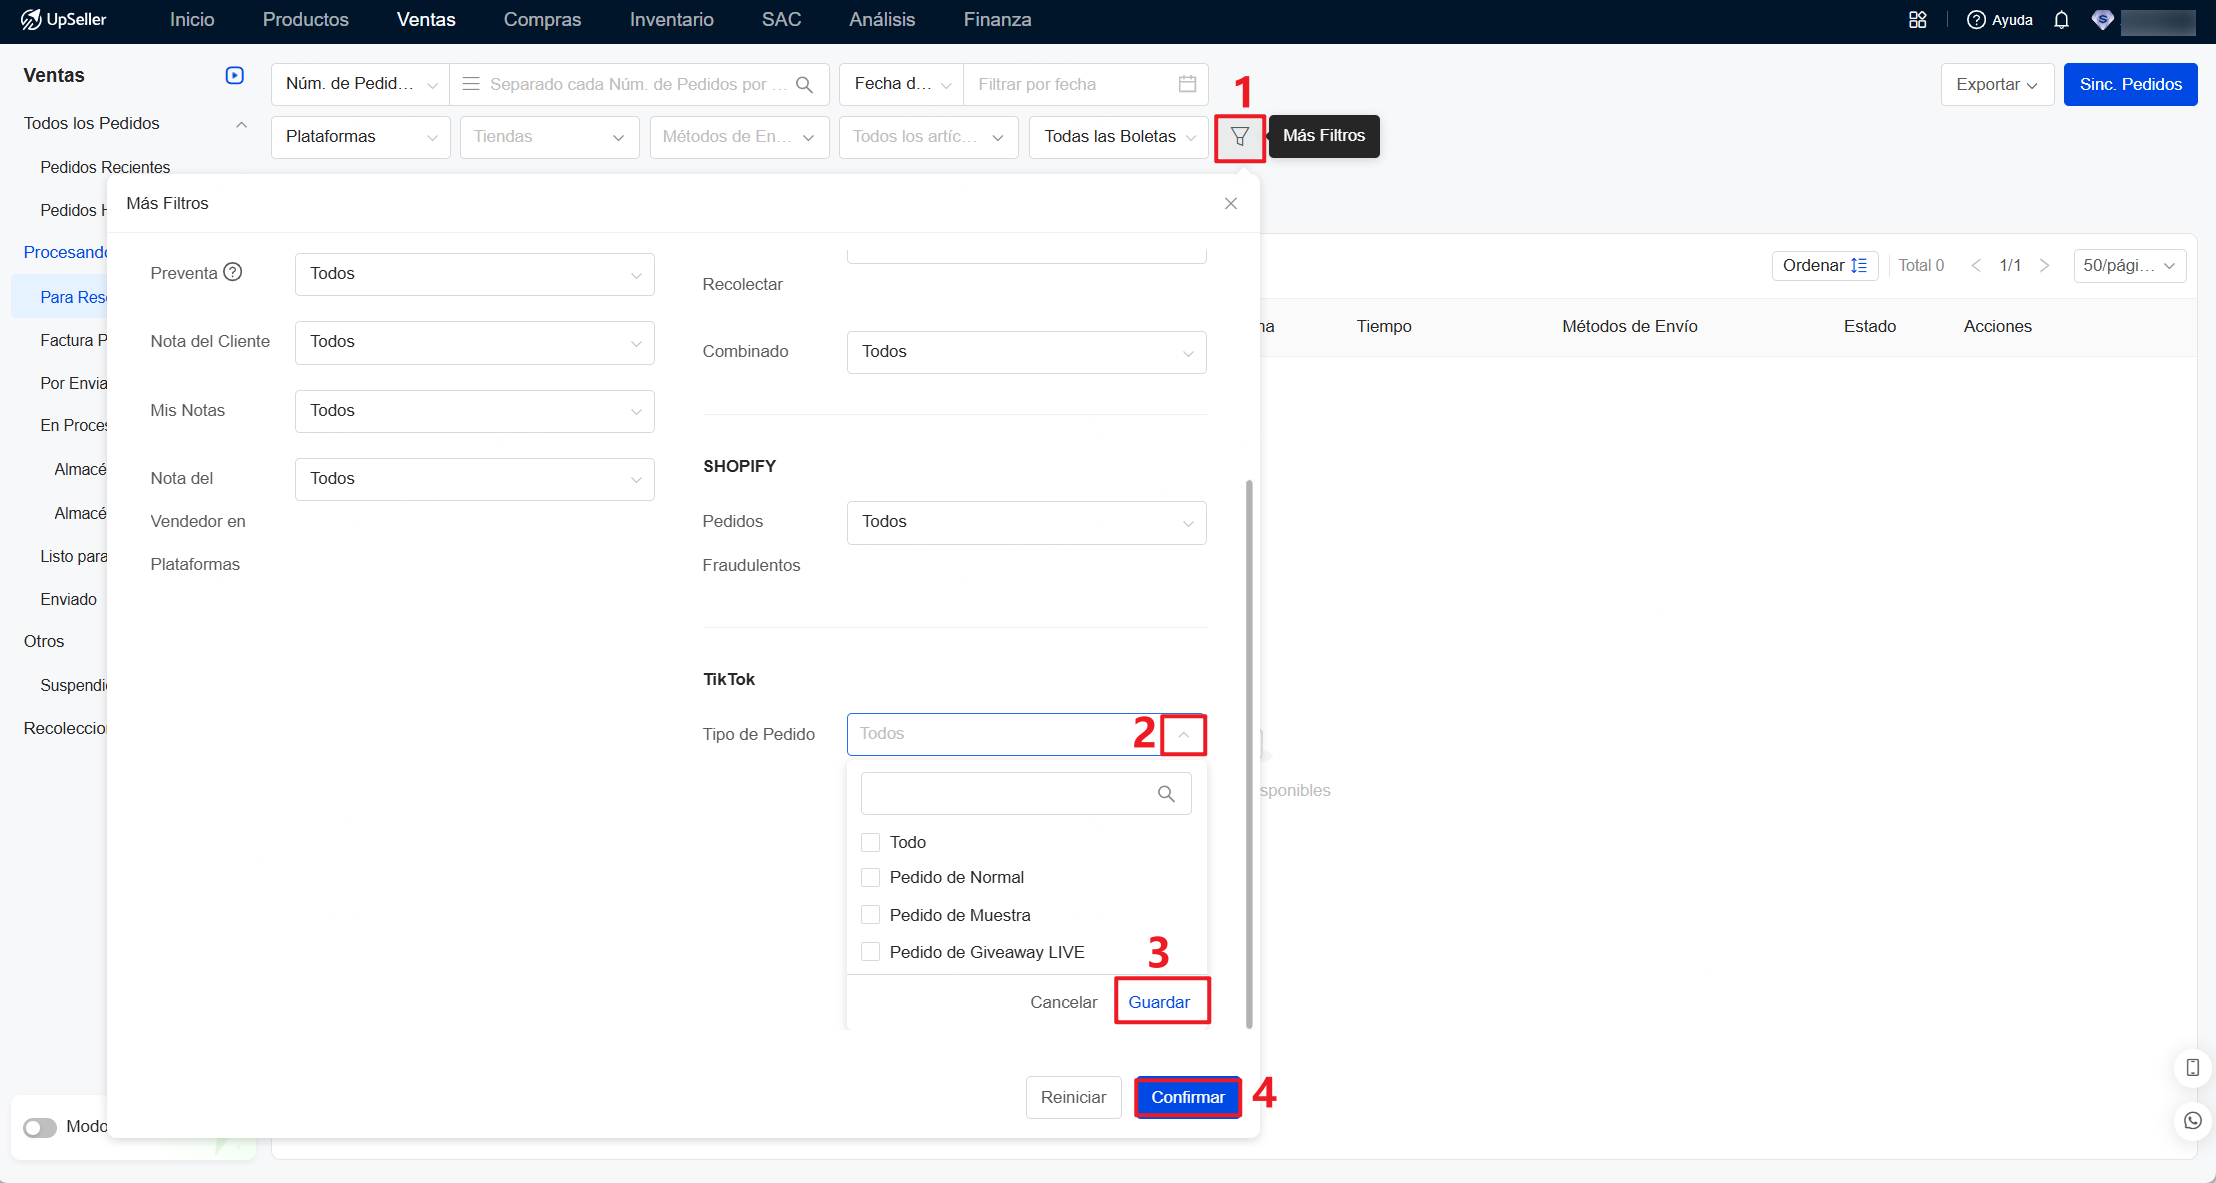Image resolution: width=2216 pixels, height=1183 pixels.
Task: Open the WhatsApp support icon
Action: coord(2192,1121)
